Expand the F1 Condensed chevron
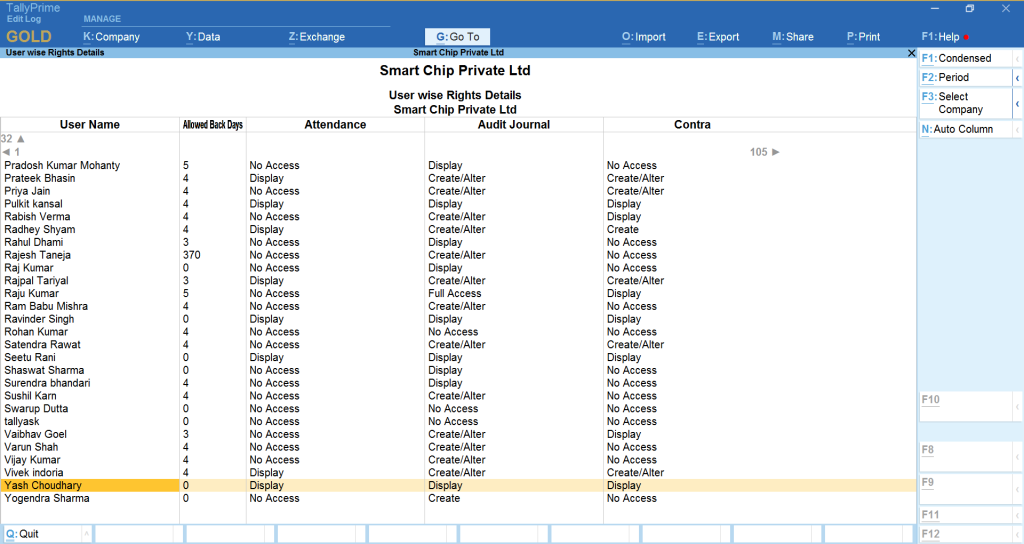This screenshot has width=1024, height=544. (x=1017, y=59)
